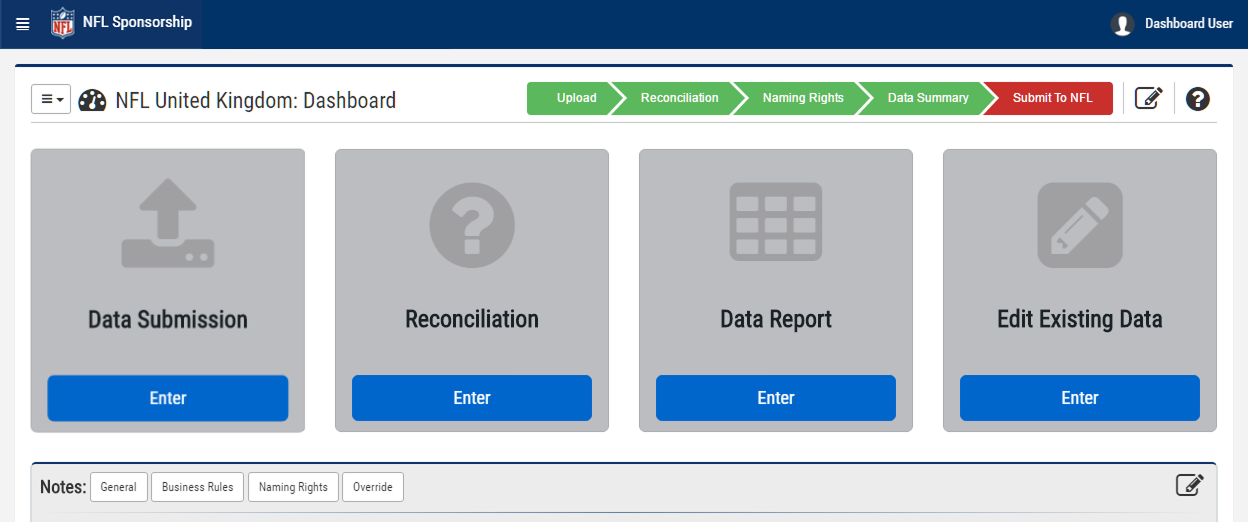Click the edit notes icon in Notes panel

coord(1189,485)
